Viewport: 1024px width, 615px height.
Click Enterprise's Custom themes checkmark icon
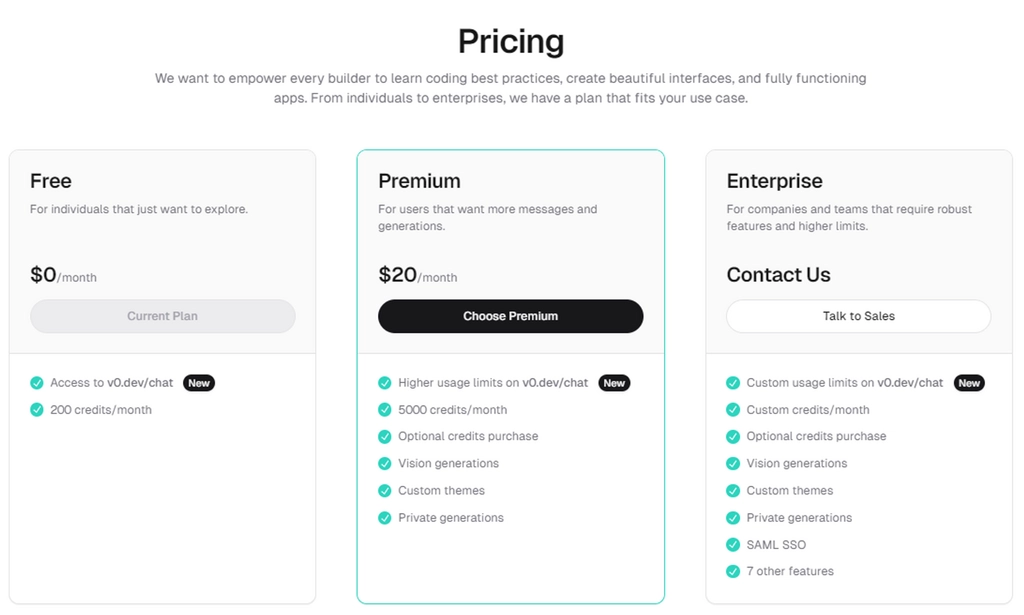[733, 491]
